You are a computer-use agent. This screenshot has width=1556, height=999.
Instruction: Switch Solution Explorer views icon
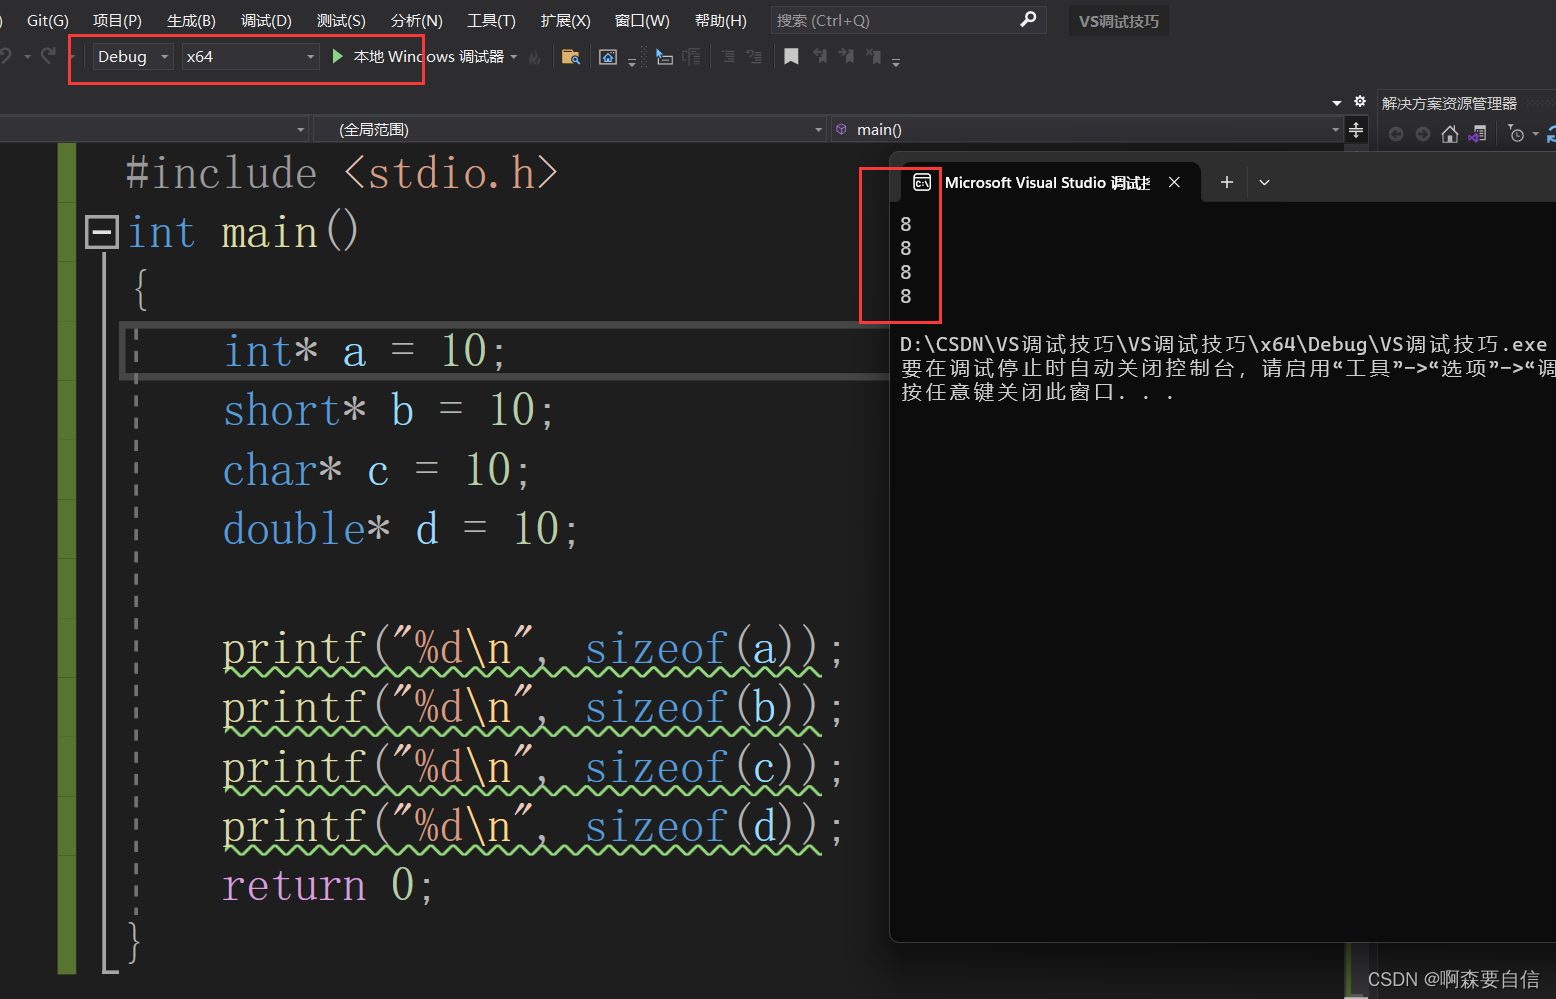click(x=1477, y=134)
